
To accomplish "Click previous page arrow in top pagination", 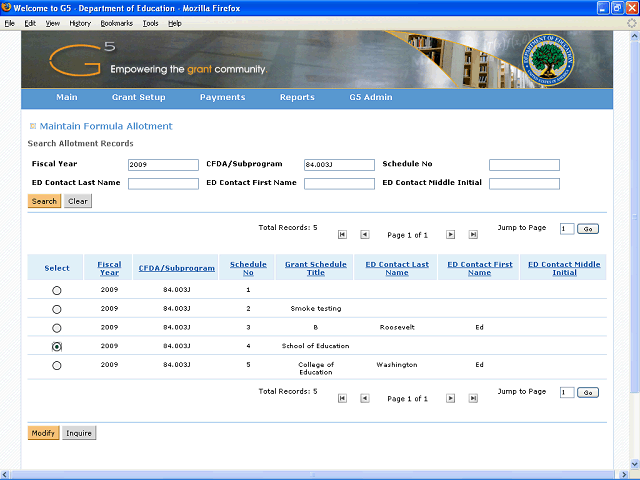I will [x=364, y=234].
